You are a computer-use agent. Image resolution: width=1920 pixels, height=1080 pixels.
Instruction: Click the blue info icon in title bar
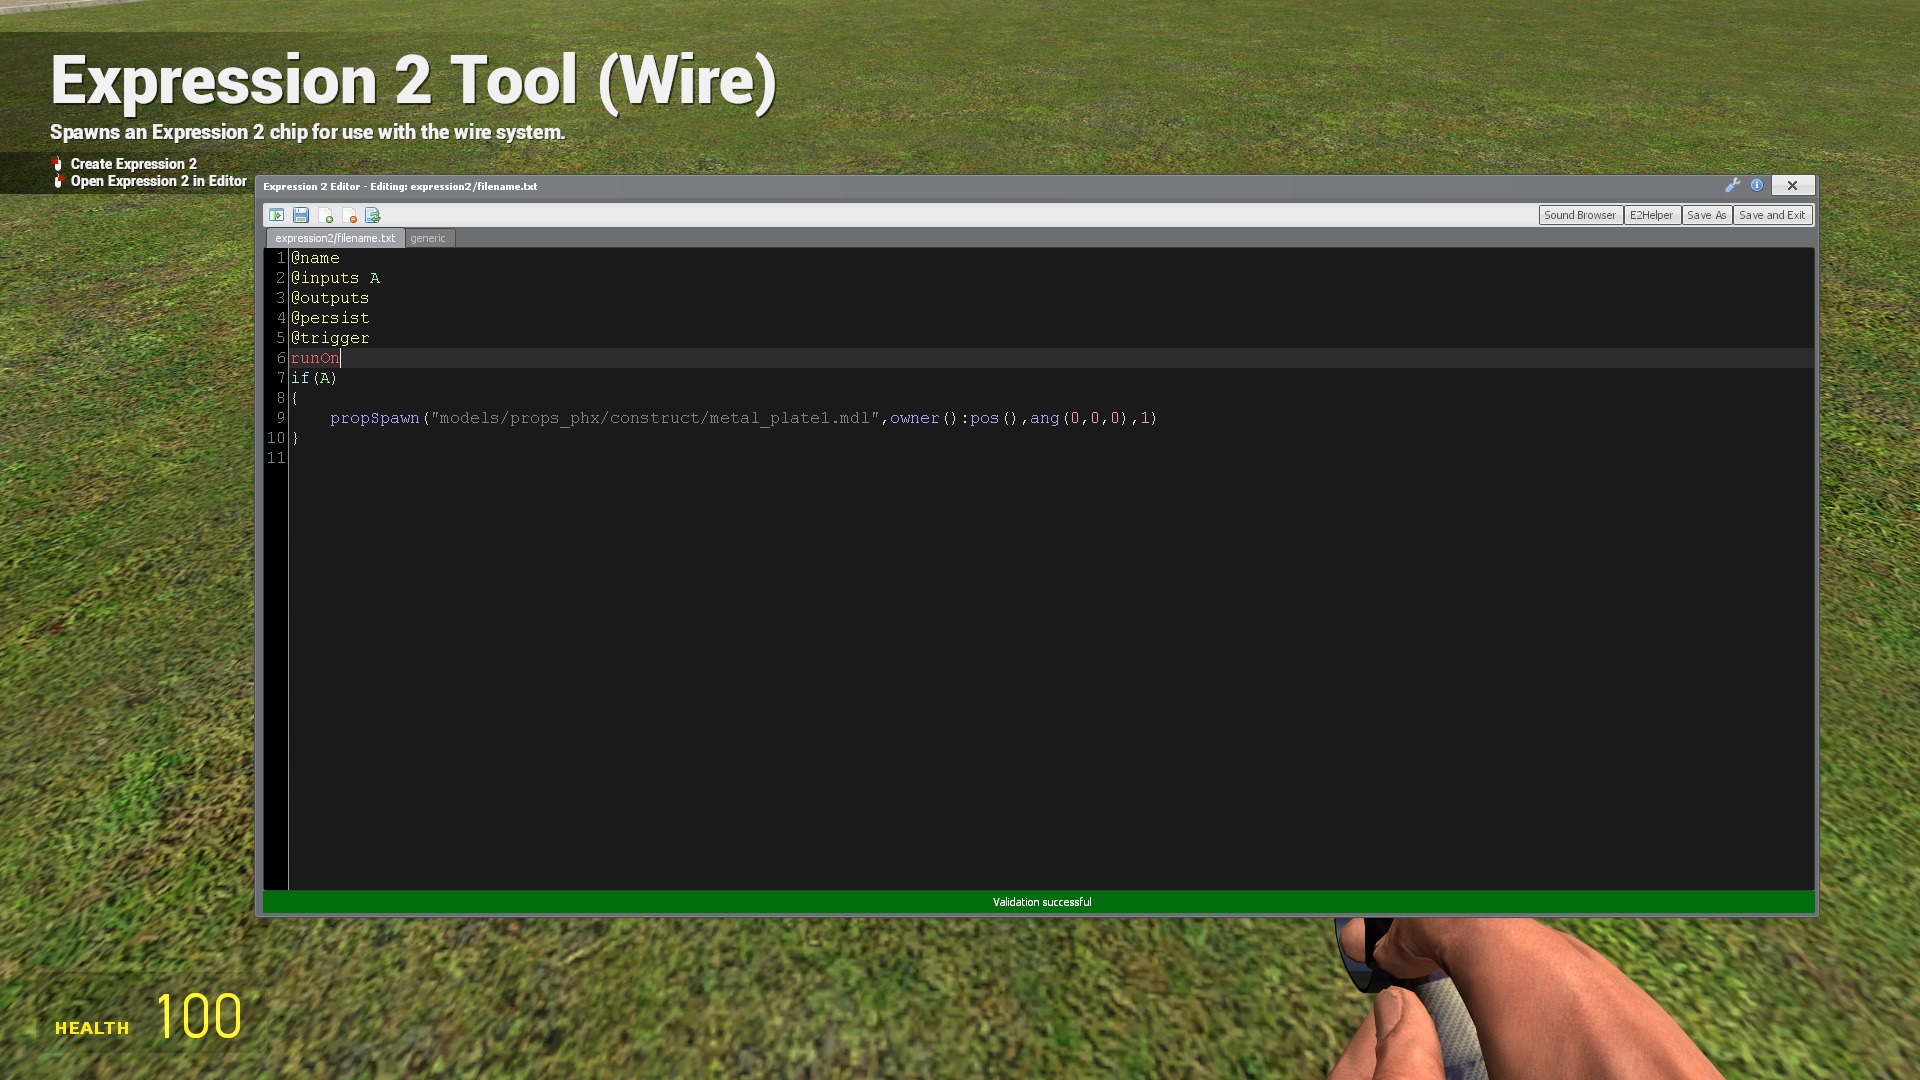click(x=1757, y=185)
